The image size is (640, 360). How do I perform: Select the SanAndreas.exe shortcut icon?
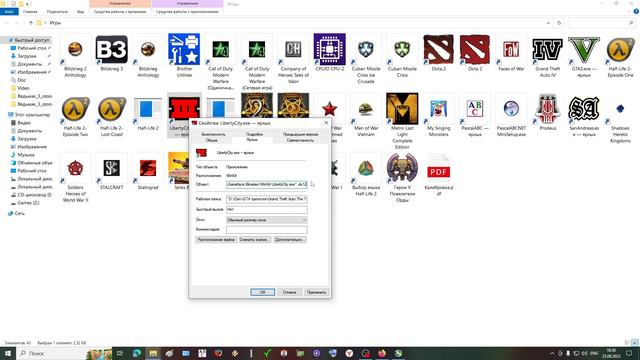tap(584, 109)
